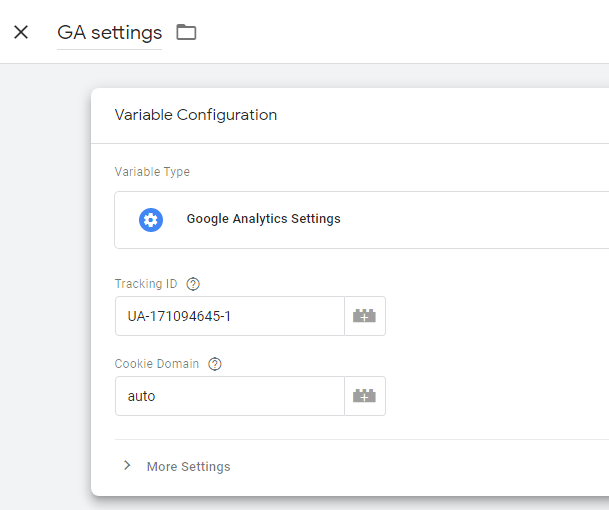609x510 pixels.
Task: Click empty space inside the variable type card
Action: pos(466,220)
